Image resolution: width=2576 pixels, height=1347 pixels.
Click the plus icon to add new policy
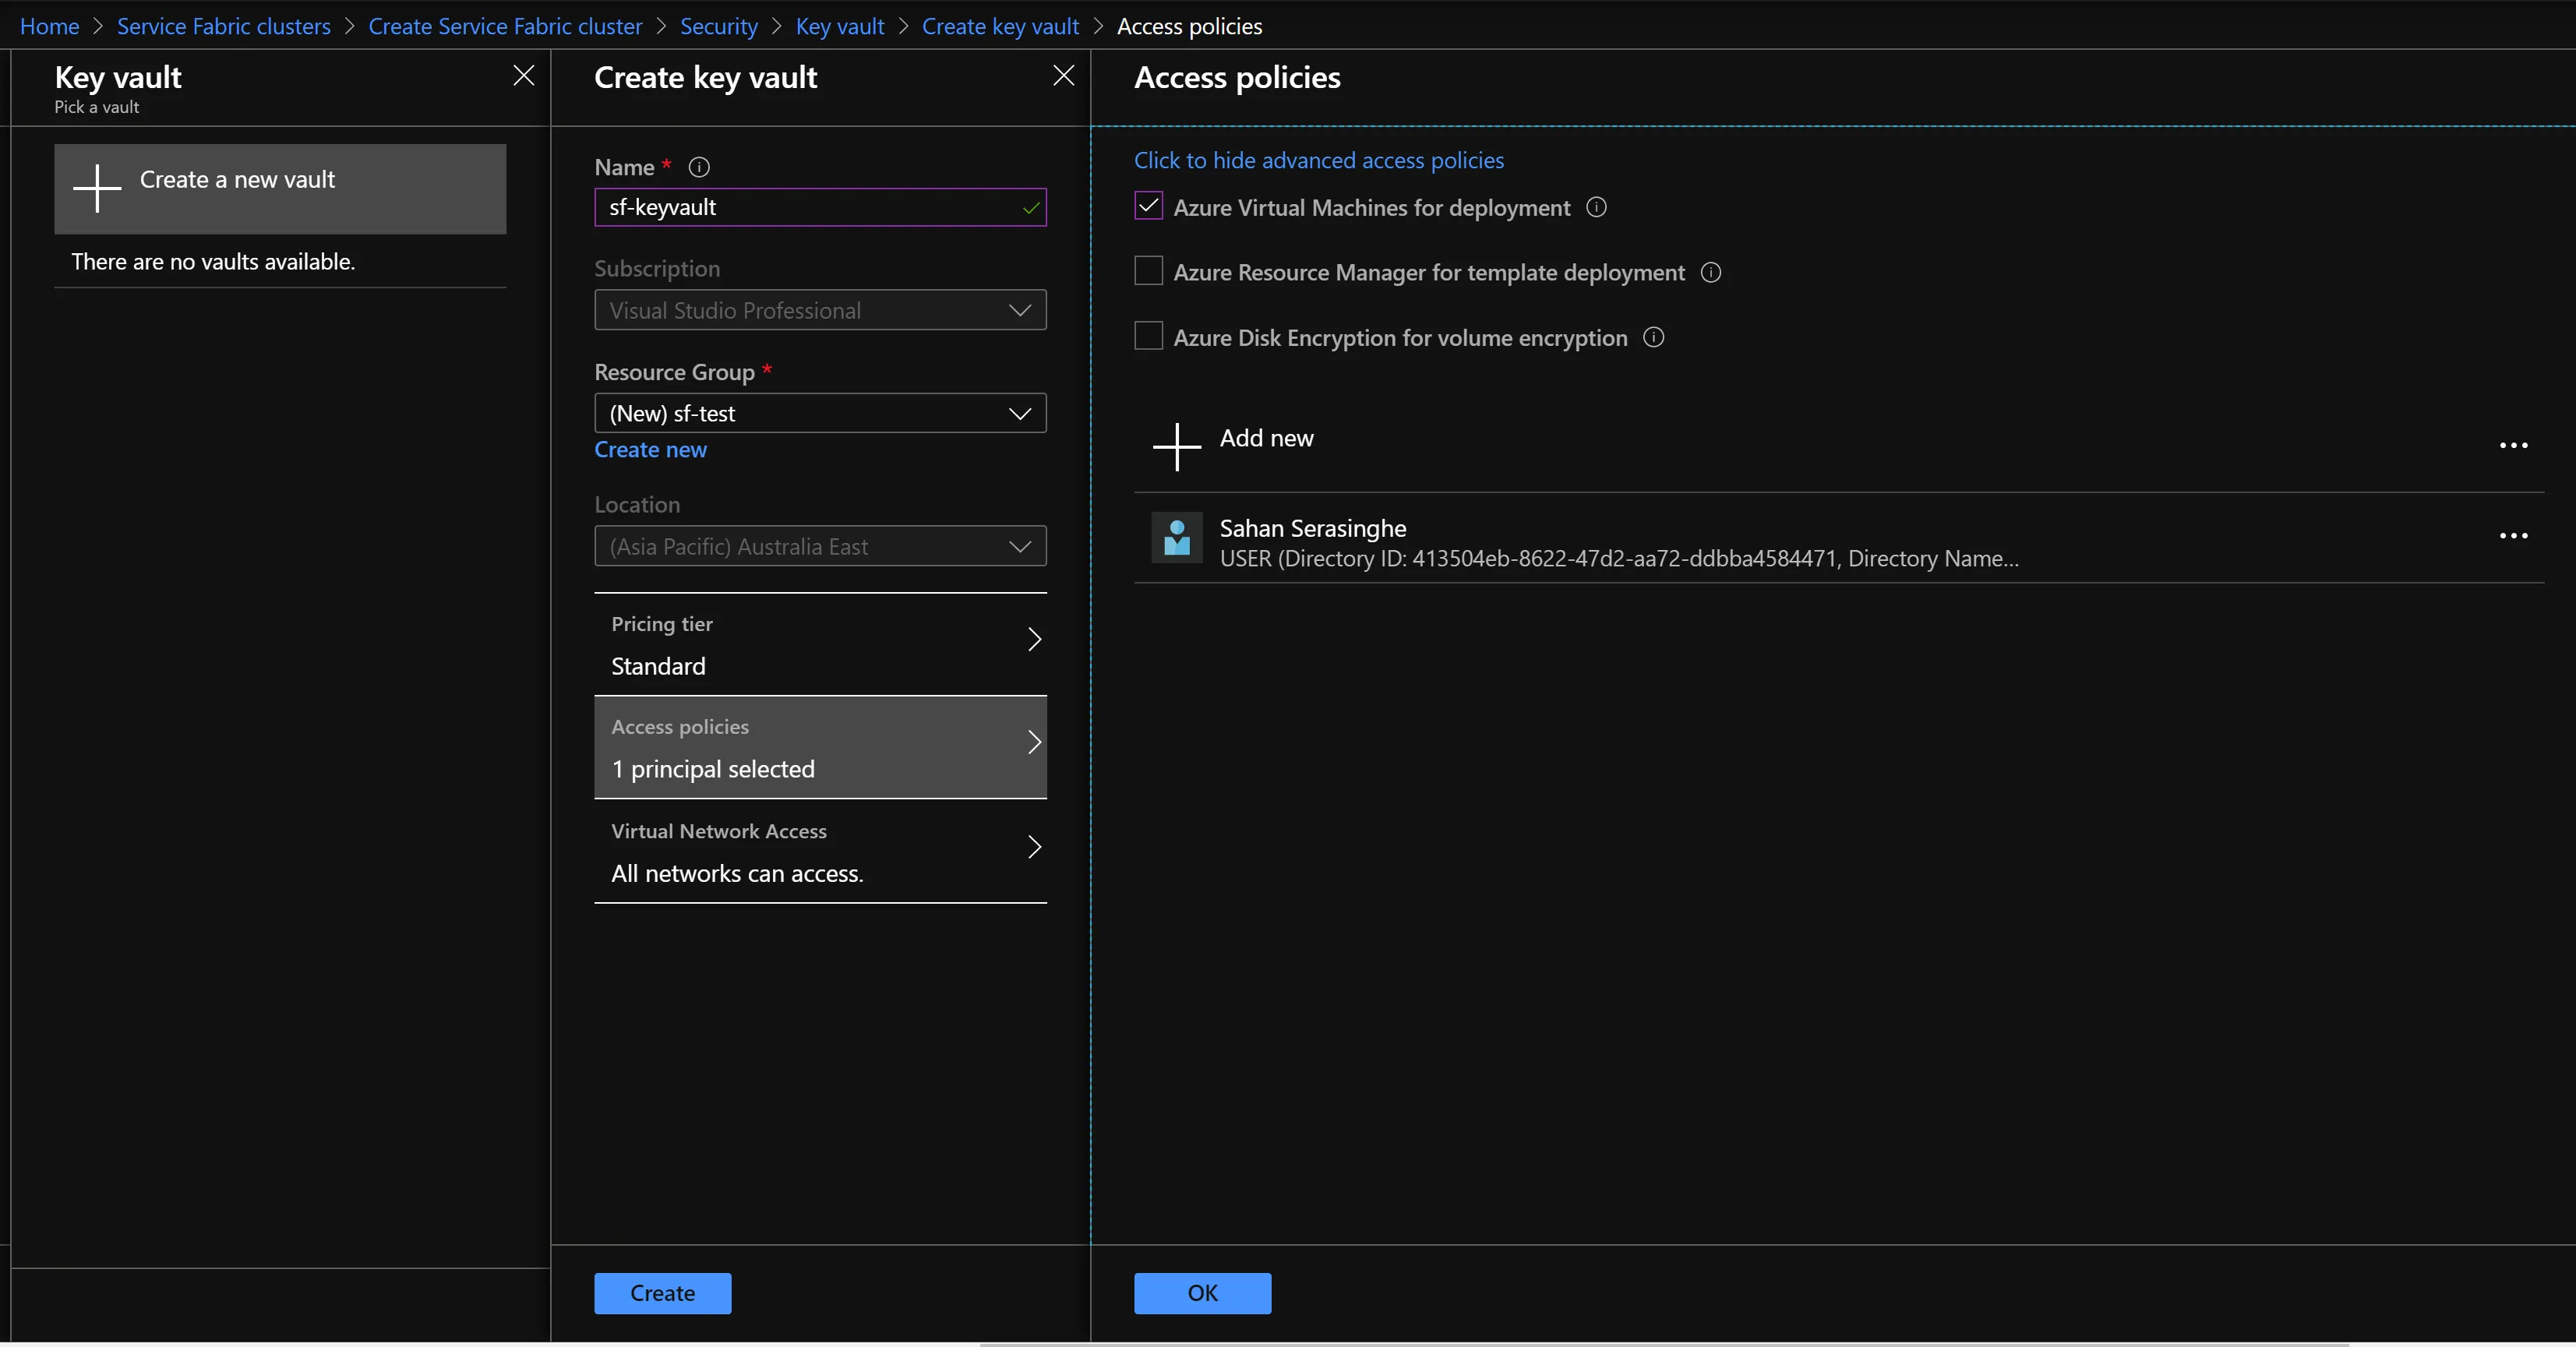1177,446
